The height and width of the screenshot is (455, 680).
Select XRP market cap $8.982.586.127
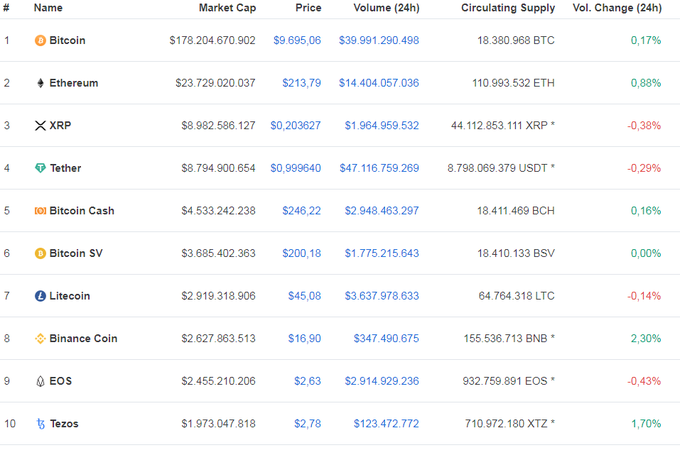tap(219, 126)
